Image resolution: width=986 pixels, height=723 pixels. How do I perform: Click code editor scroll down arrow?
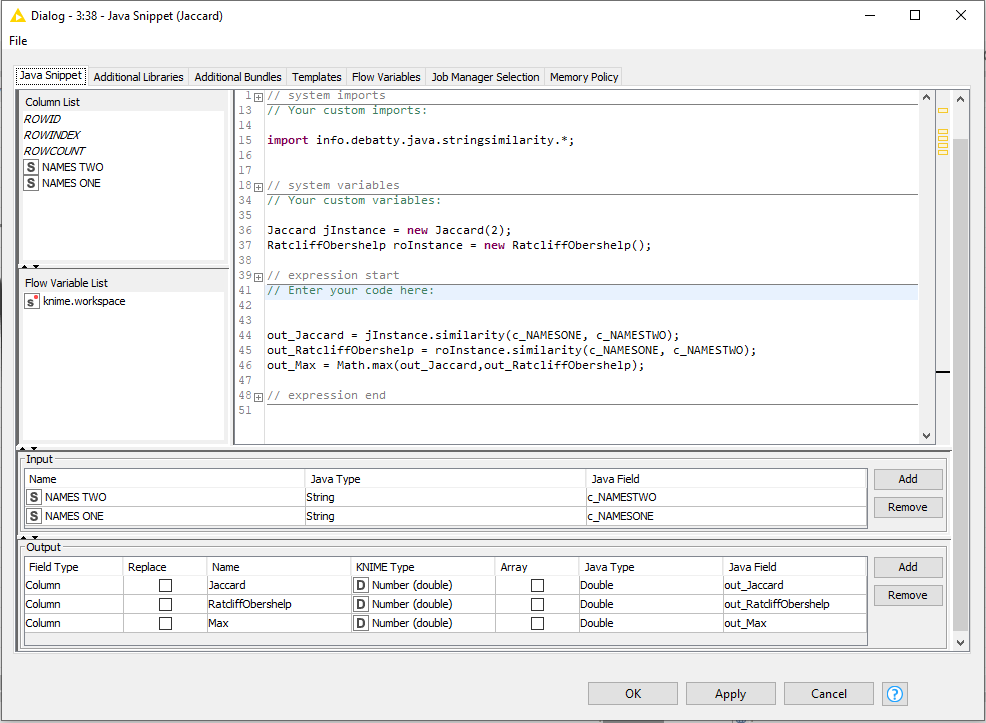926,436
